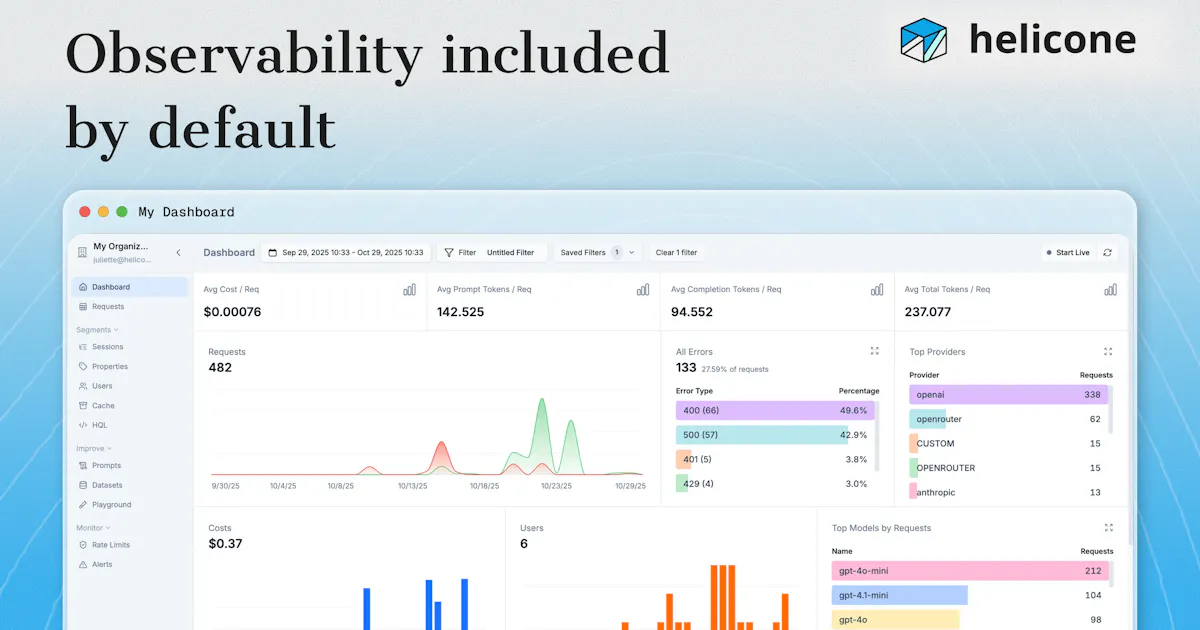1200x630 pixels.
Task: Click the refresh icon
Action: 1108,253
